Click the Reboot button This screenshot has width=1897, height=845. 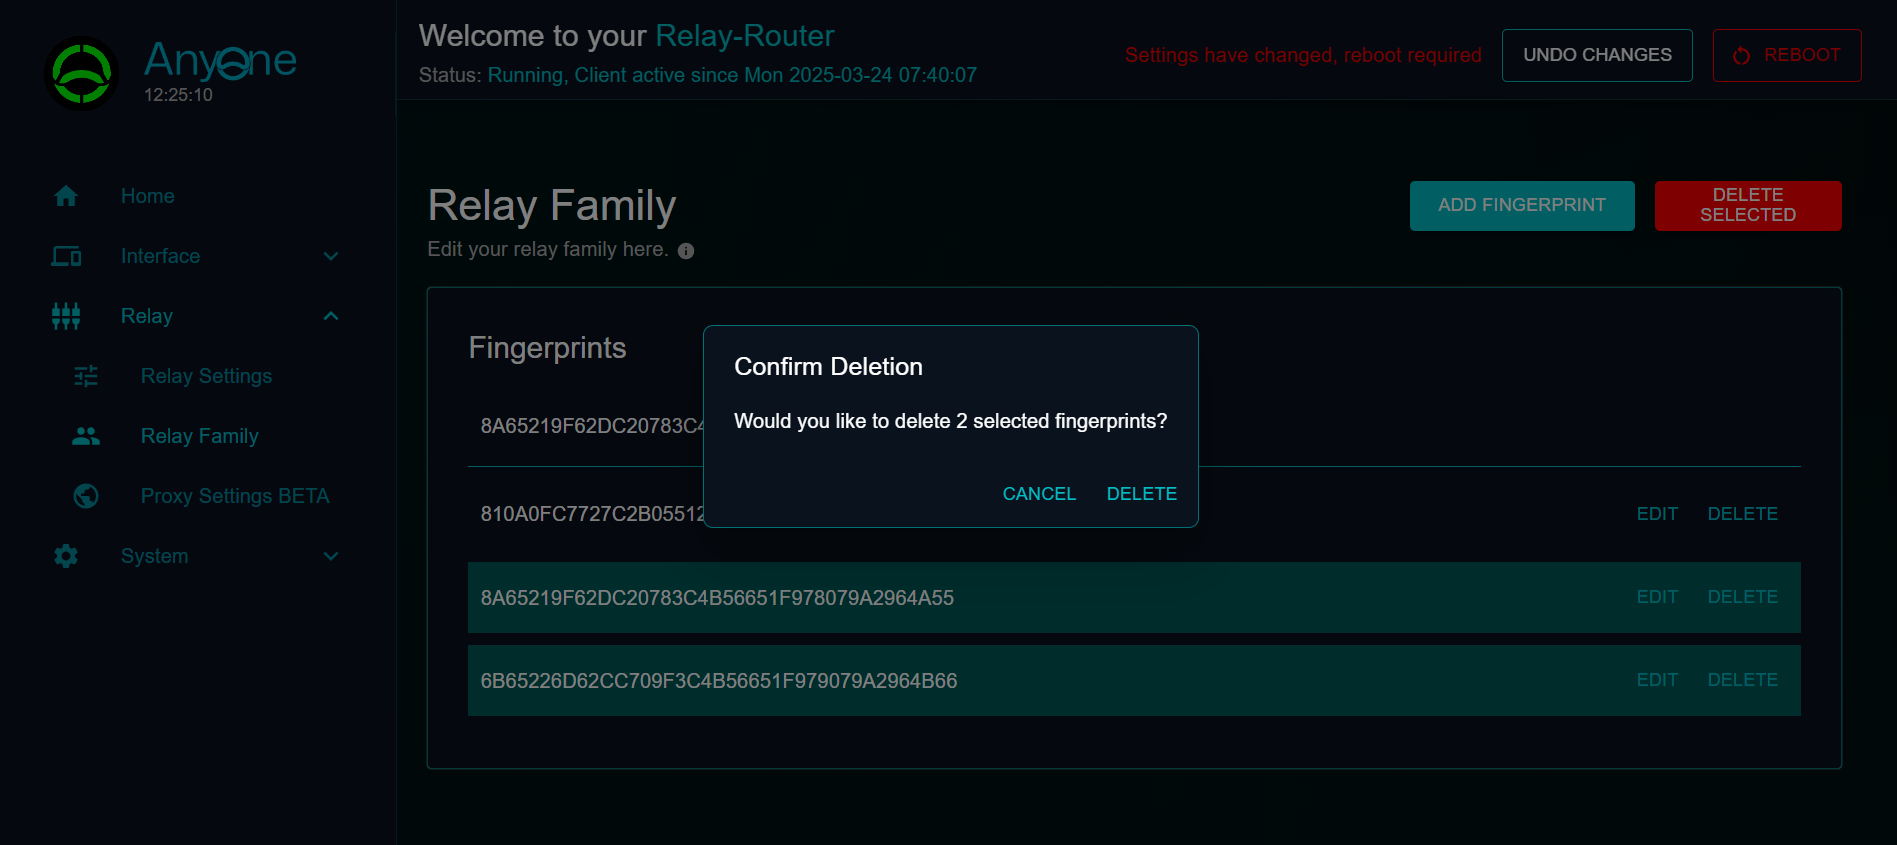pos(1786,55)
